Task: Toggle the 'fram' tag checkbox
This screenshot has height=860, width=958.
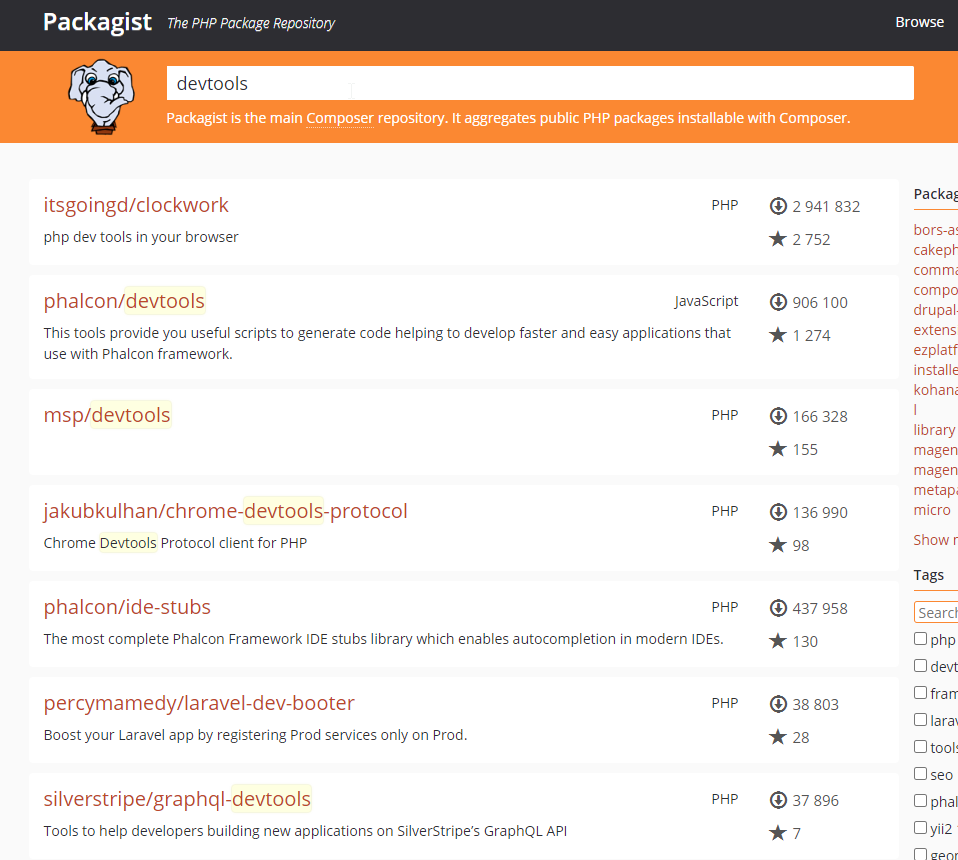Action: pyautogui.click(x=920, y=692)
